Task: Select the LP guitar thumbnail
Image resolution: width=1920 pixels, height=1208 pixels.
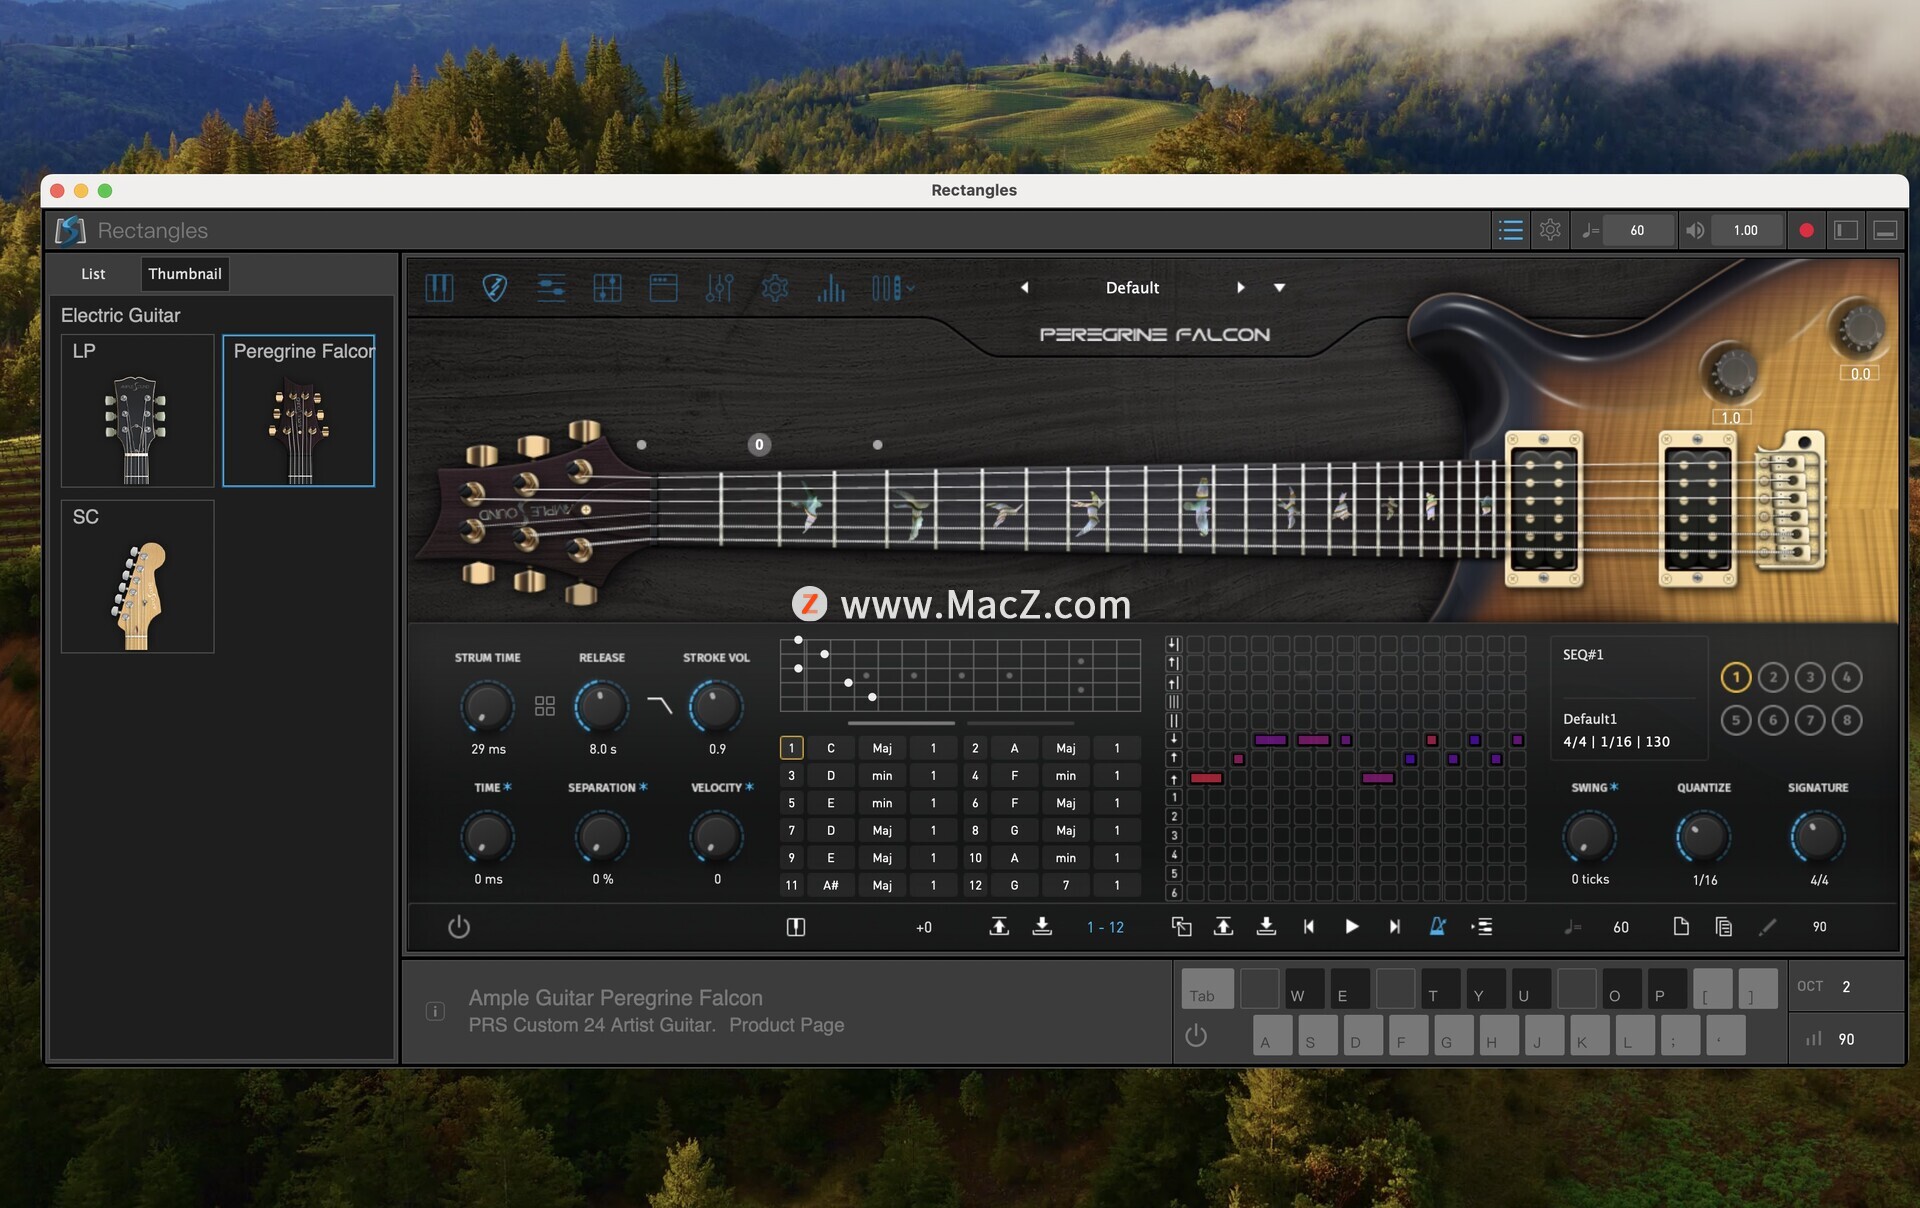Action: click(x=137, y=410)
